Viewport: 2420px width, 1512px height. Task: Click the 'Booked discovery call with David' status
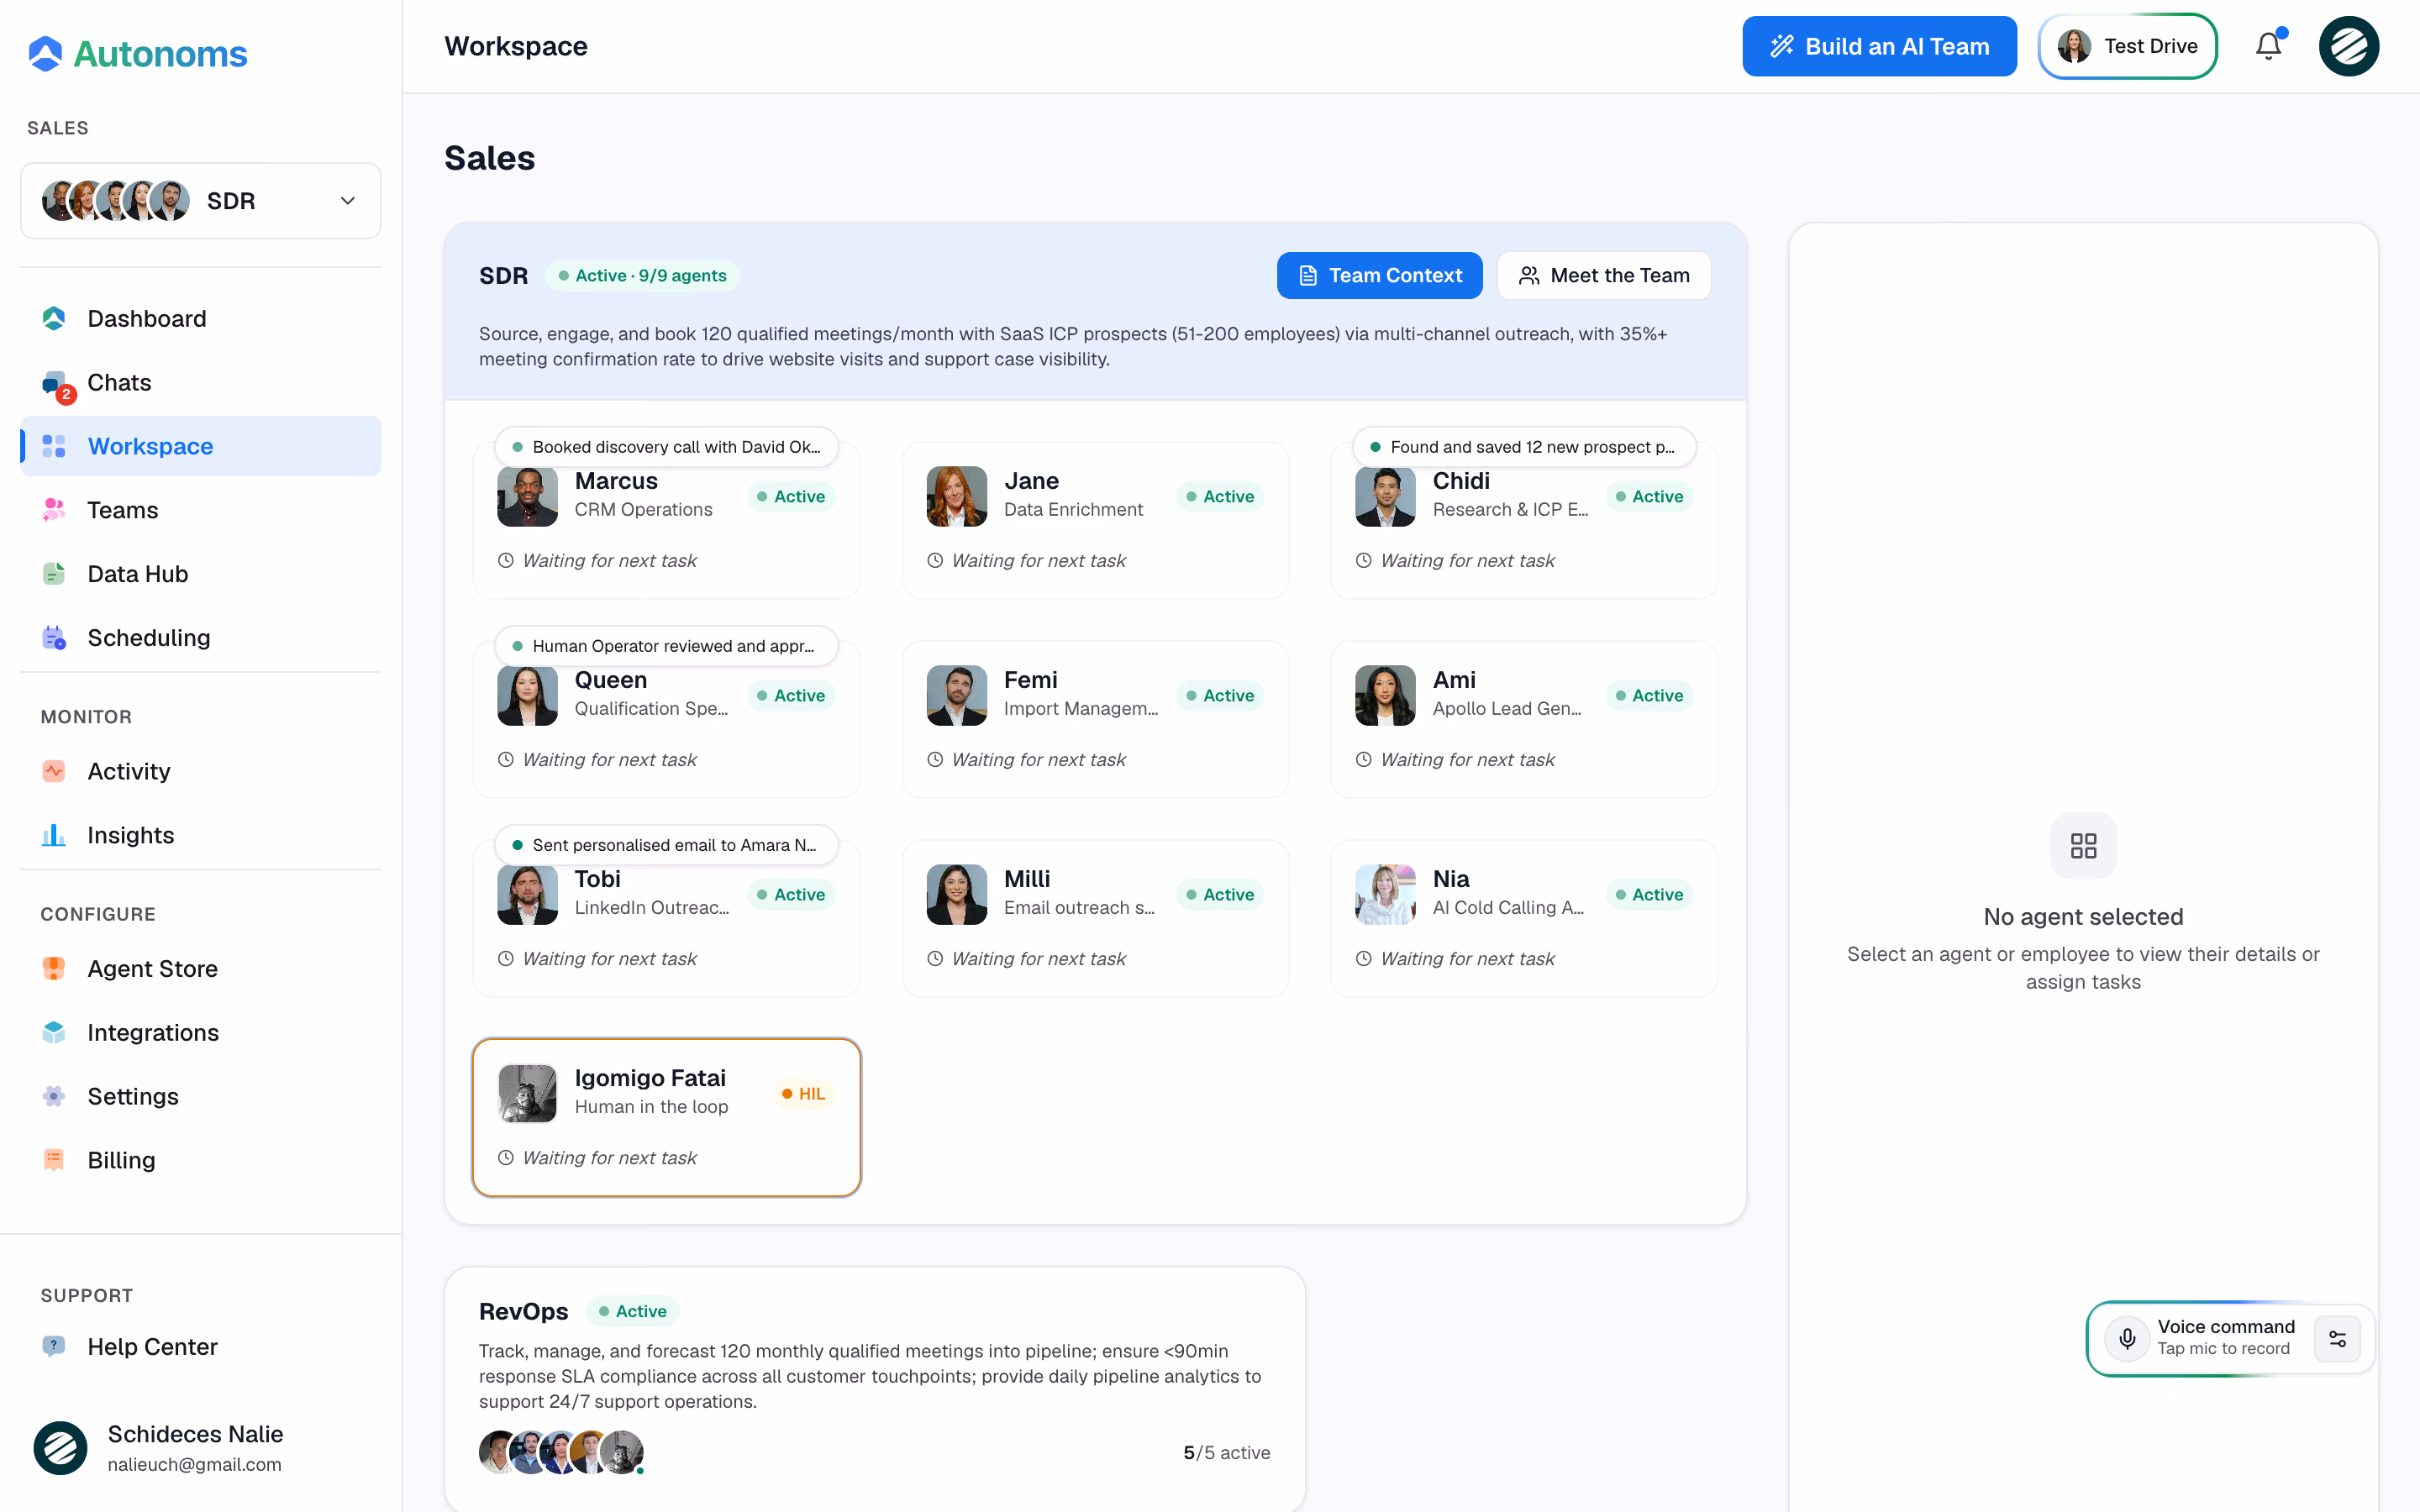(x=666, y=447)
